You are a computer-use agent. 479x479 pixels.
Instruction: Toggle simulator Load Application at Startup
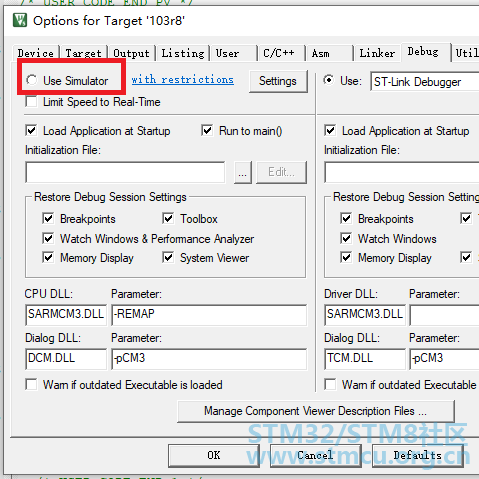[31, 130]
